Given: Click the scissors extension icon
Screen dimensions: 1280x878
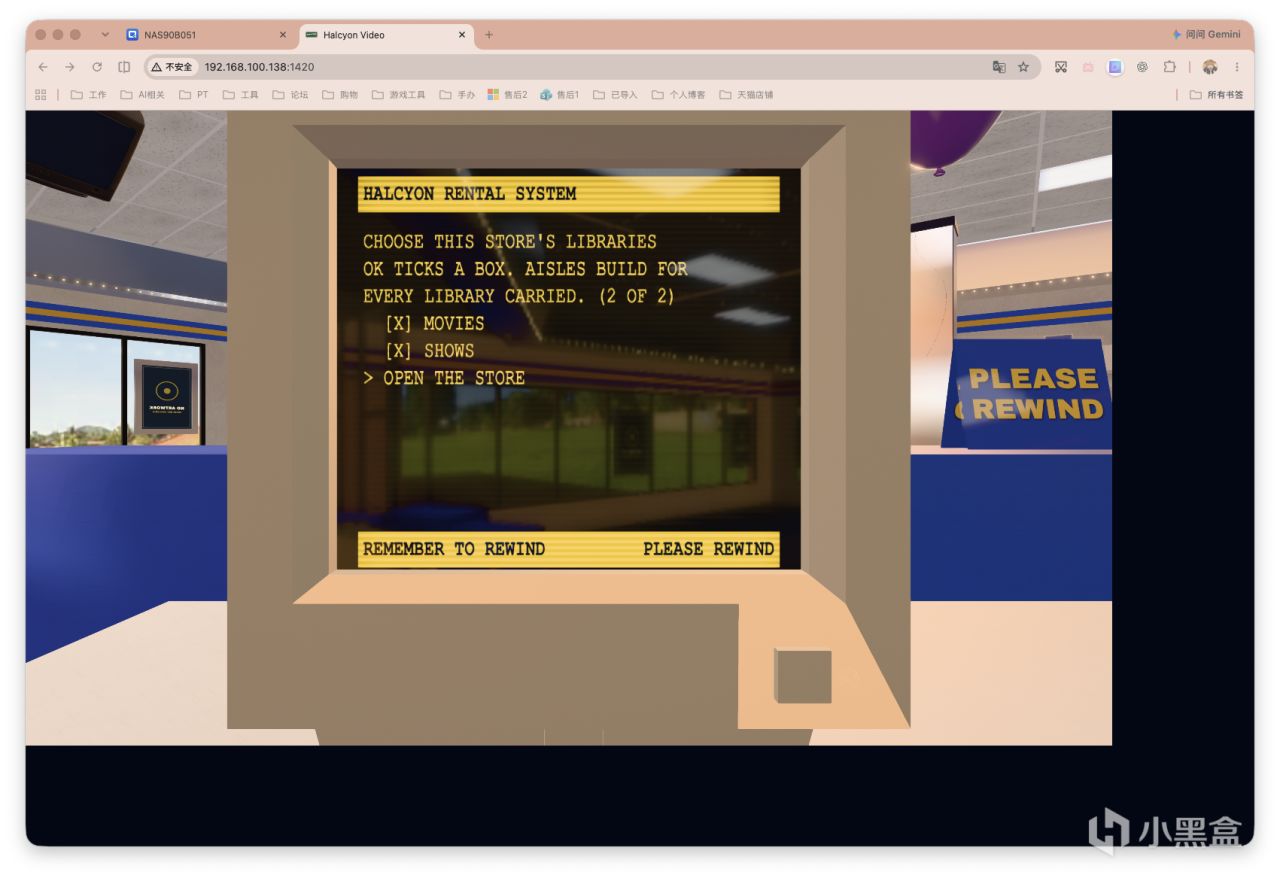Looking at the screenshot, I should [x=1061, y=67].
